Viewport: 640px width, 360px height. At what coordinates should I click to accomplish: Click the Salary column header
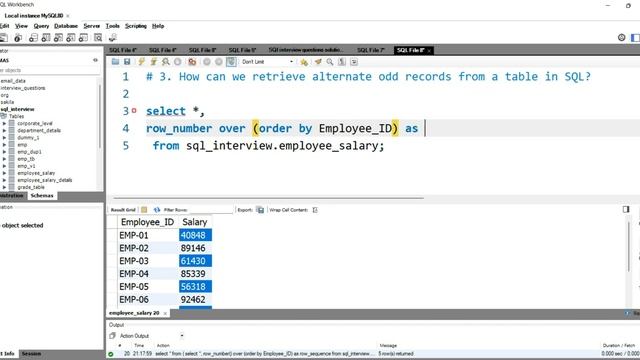click(195, 222)
